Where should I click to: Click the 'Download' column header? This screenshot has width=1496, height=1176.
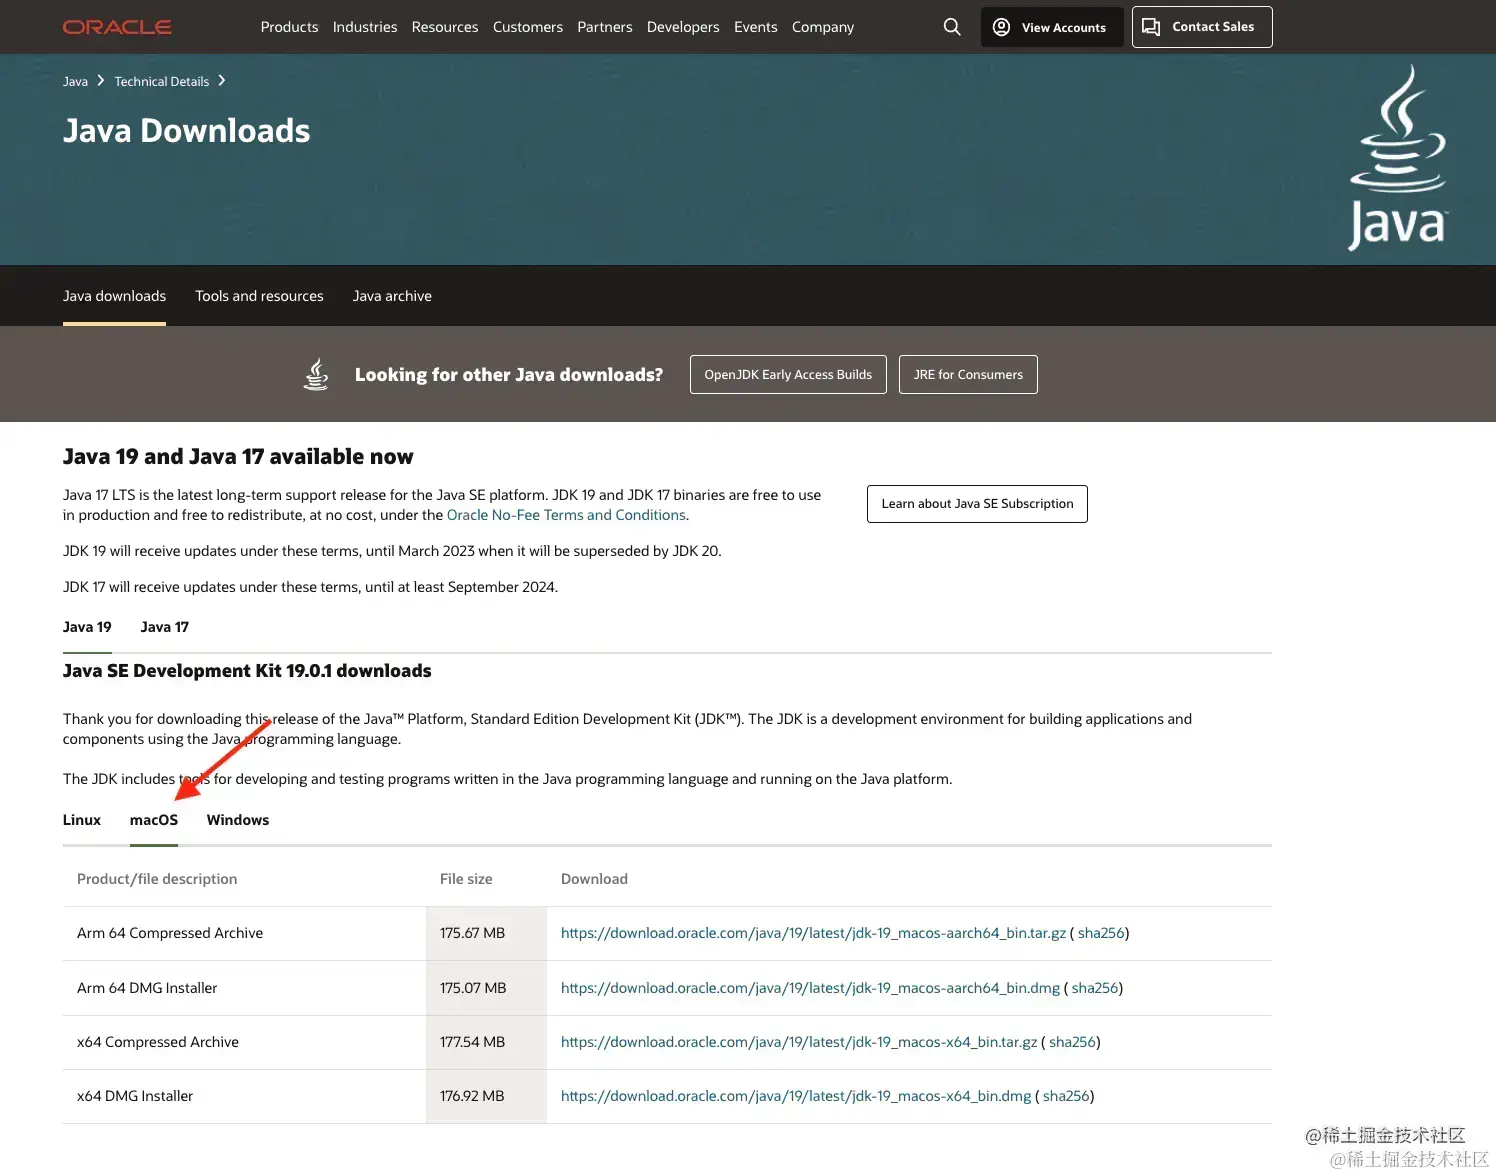(594, 879)
